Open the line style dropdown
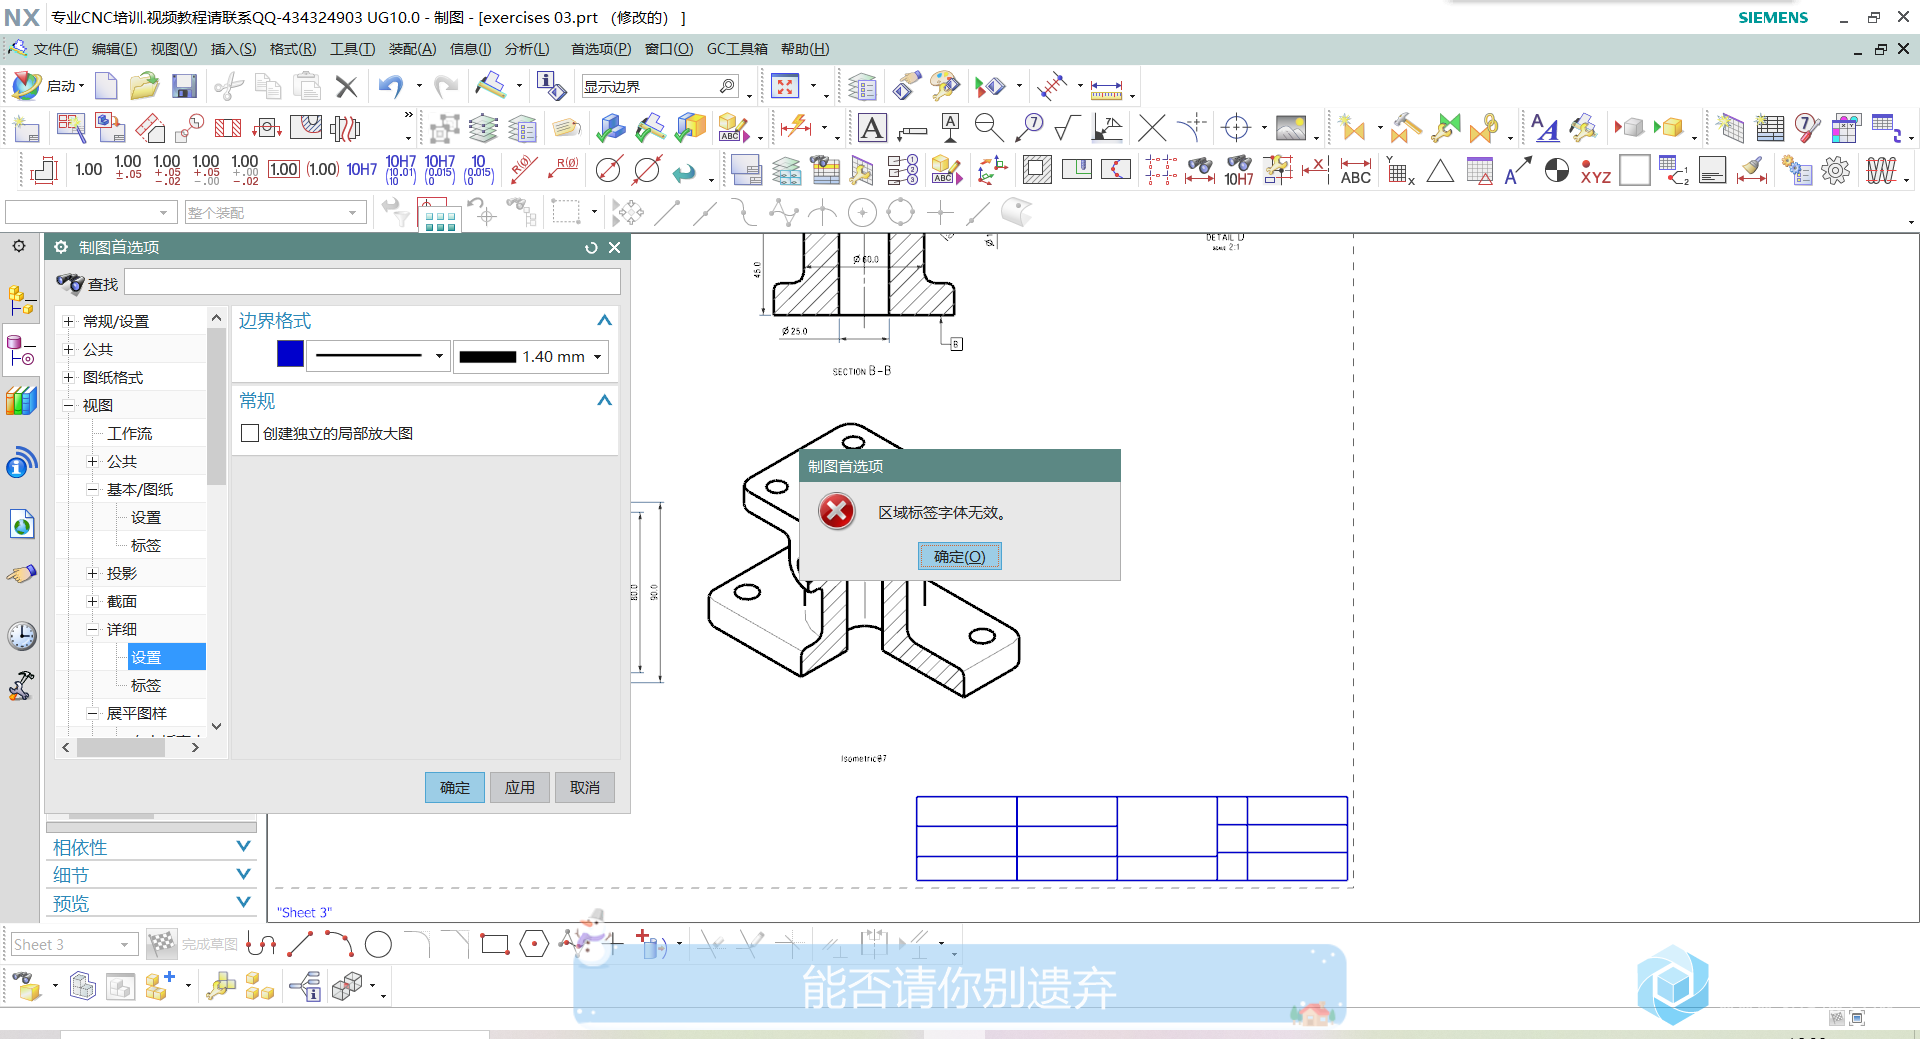The width and height of the screenshot is (1920, 1039). pyautogui.click(x=439, y=356)
